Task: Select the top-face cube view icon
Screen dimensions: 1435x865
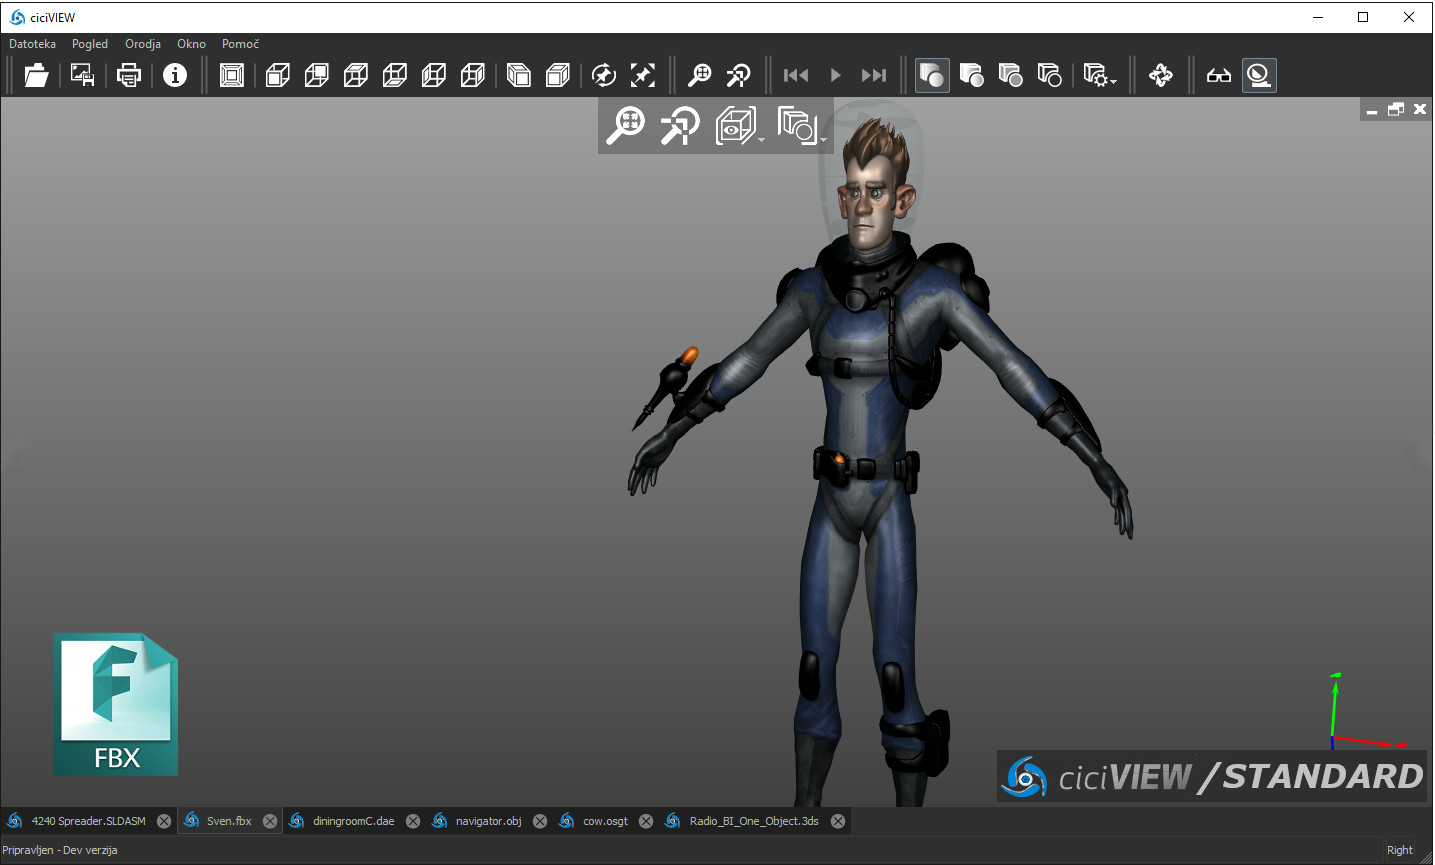Action: point(356,75)
